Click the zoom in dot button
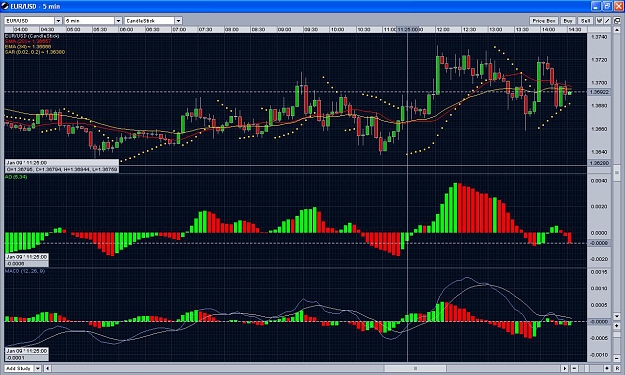 [x=607, y=368]
